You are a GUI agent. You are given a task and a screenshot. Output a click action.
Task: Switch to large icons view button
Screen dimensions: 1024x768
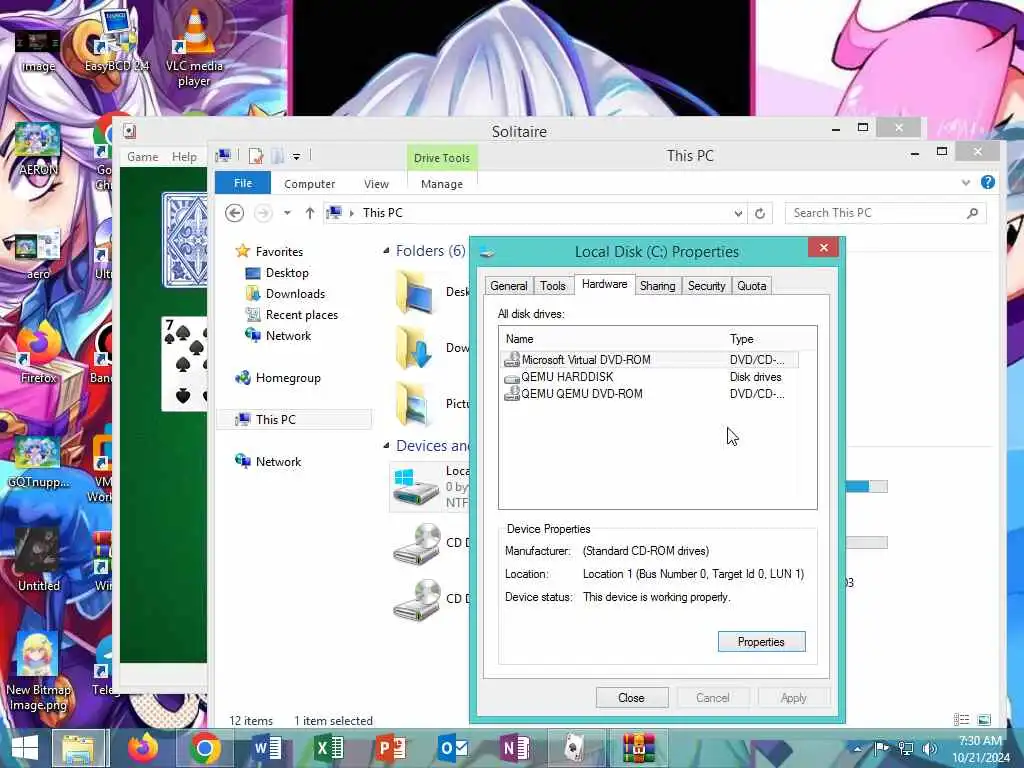tap(984, 720)
